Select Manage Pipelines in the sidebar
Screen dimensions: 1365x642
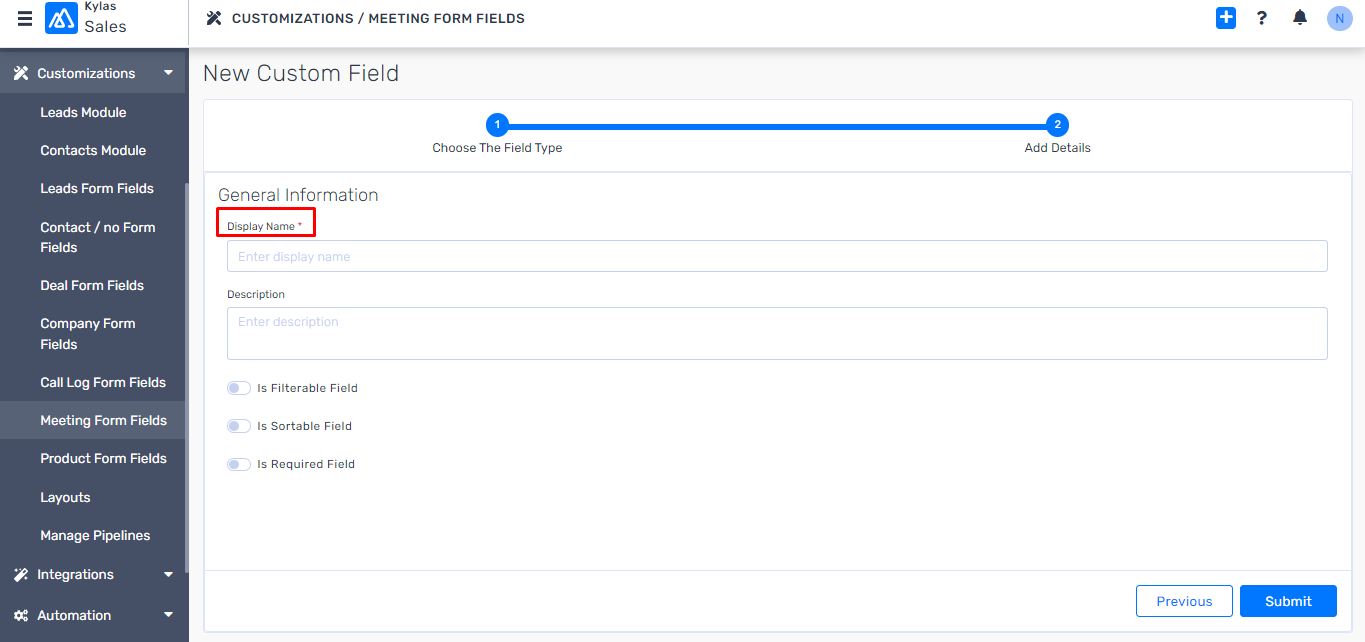pos(95,536)
